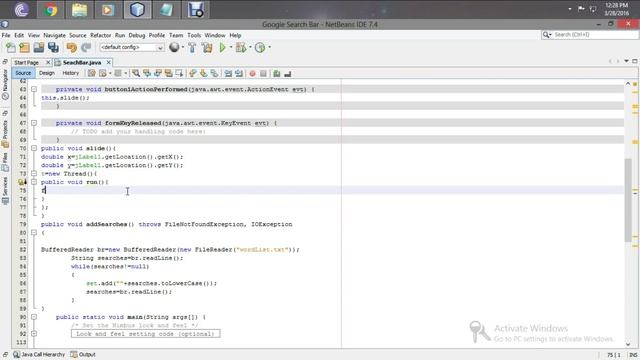Screen dimensions: 640x360
Task: Open the Output window
Action: (x=83, y=355)
